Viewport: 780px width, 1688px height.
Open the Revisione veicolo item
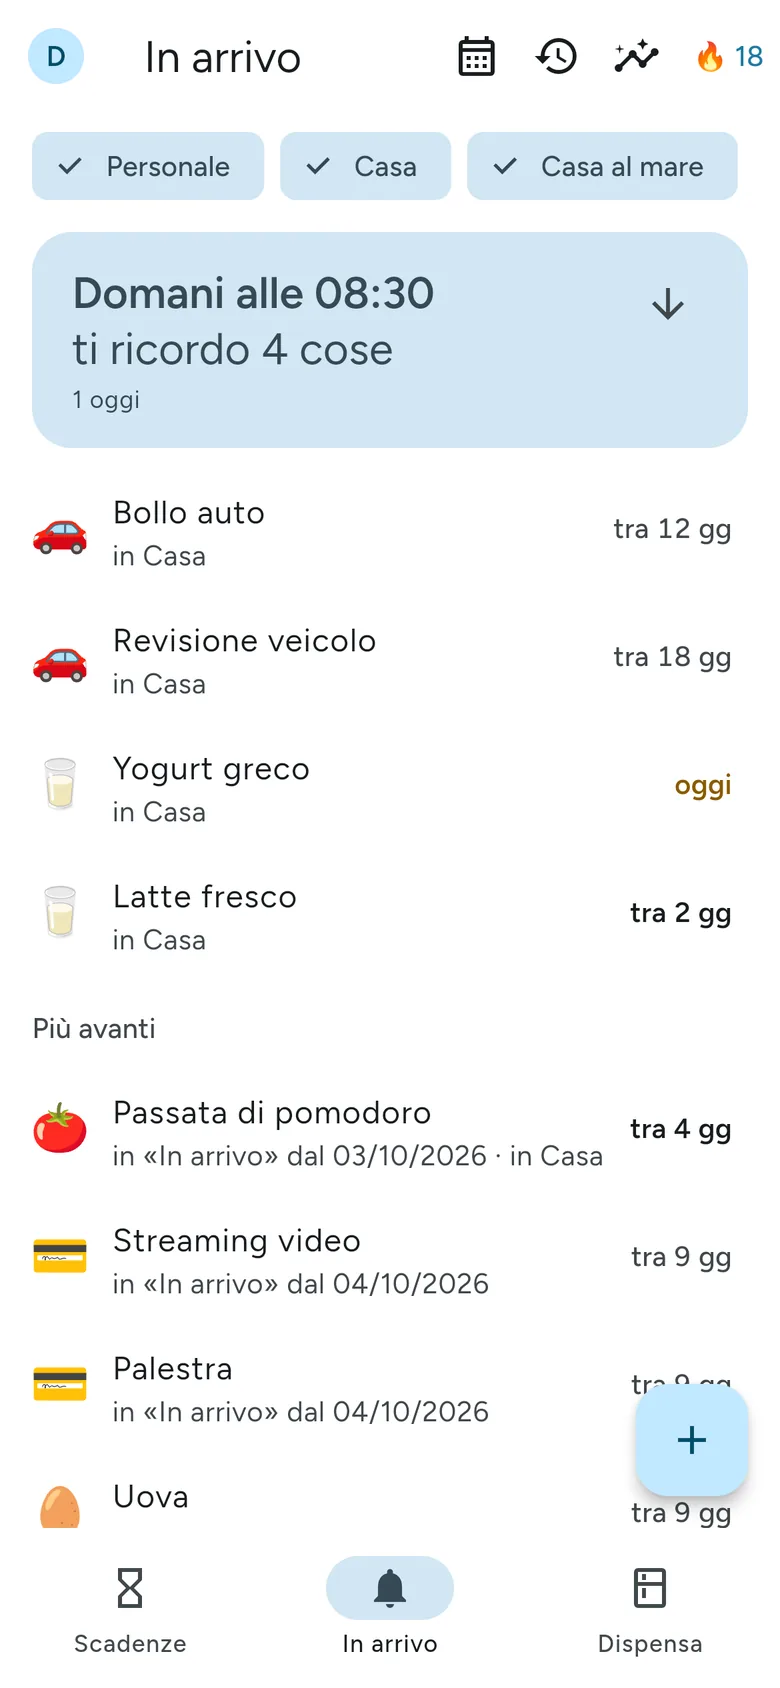390,662
